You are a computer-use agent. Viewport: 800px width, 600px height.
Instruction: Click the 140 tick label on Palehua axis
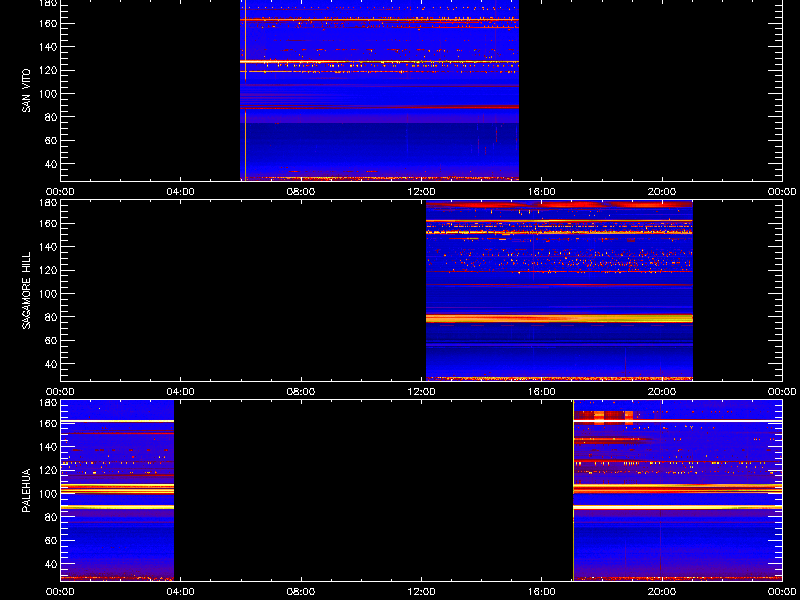coord(47,447)
